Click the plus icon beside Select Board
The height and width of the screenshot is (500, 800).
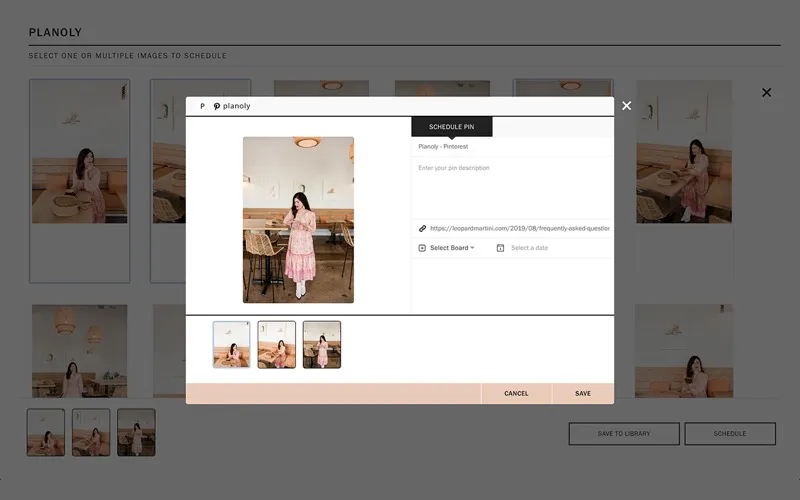coord(422,248)
